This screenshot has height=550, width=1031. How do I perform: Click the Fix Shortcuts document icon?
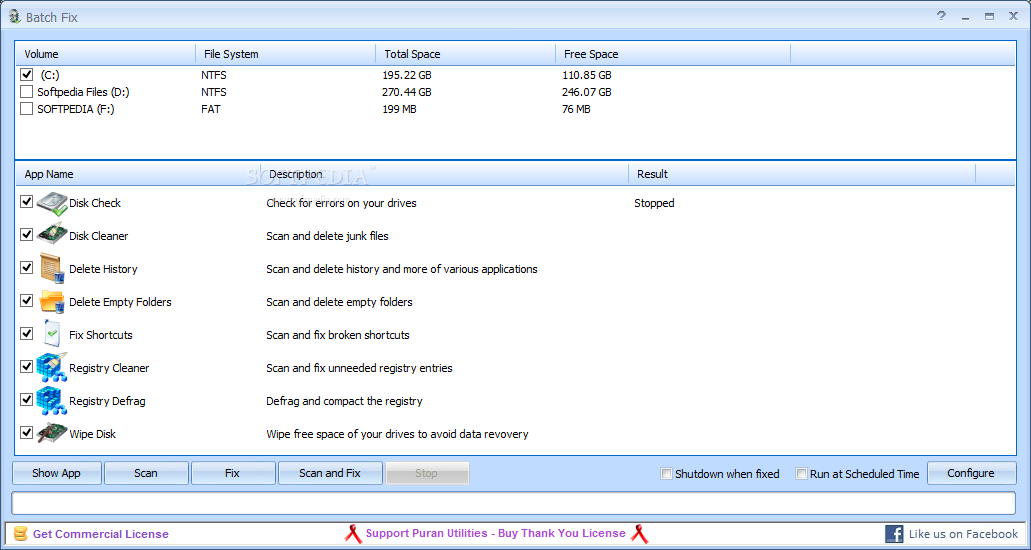(x=52, y=334)
